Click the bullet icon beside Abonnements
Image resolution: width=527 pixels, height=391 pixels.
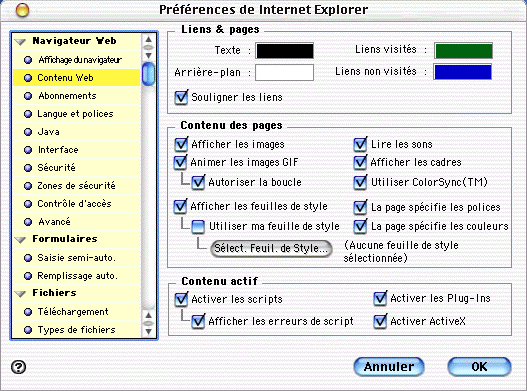point(28,96)
